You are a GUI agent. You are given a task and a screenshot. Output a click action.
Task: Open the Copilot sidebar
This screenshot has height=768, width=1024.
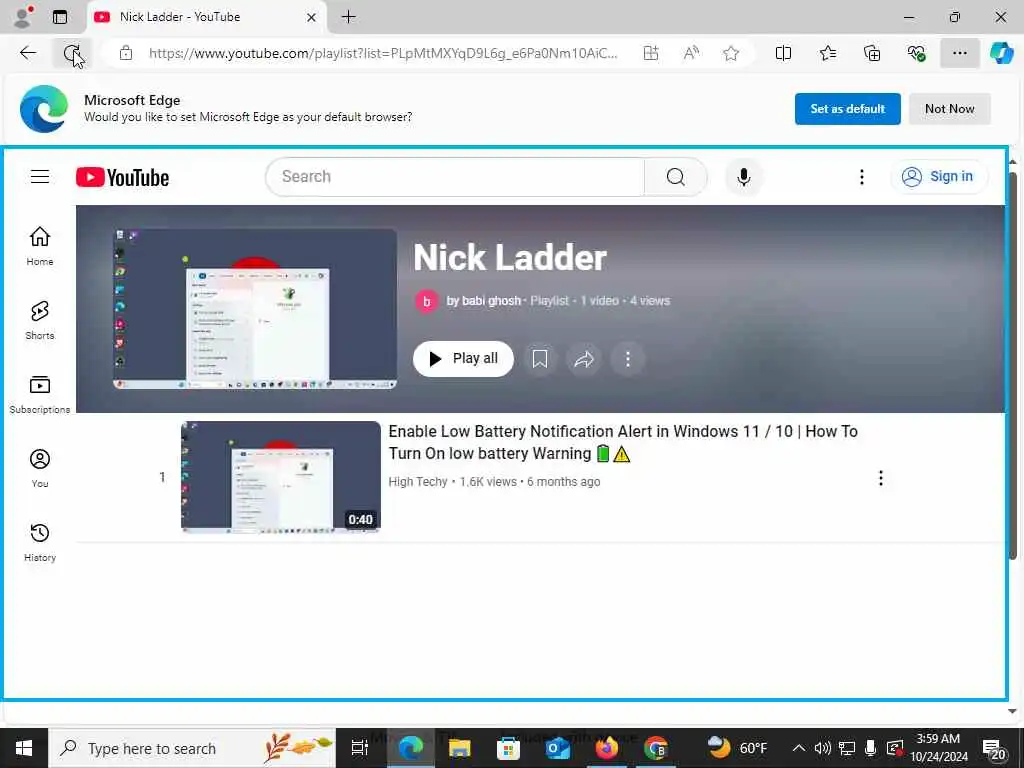[1001, 53]
